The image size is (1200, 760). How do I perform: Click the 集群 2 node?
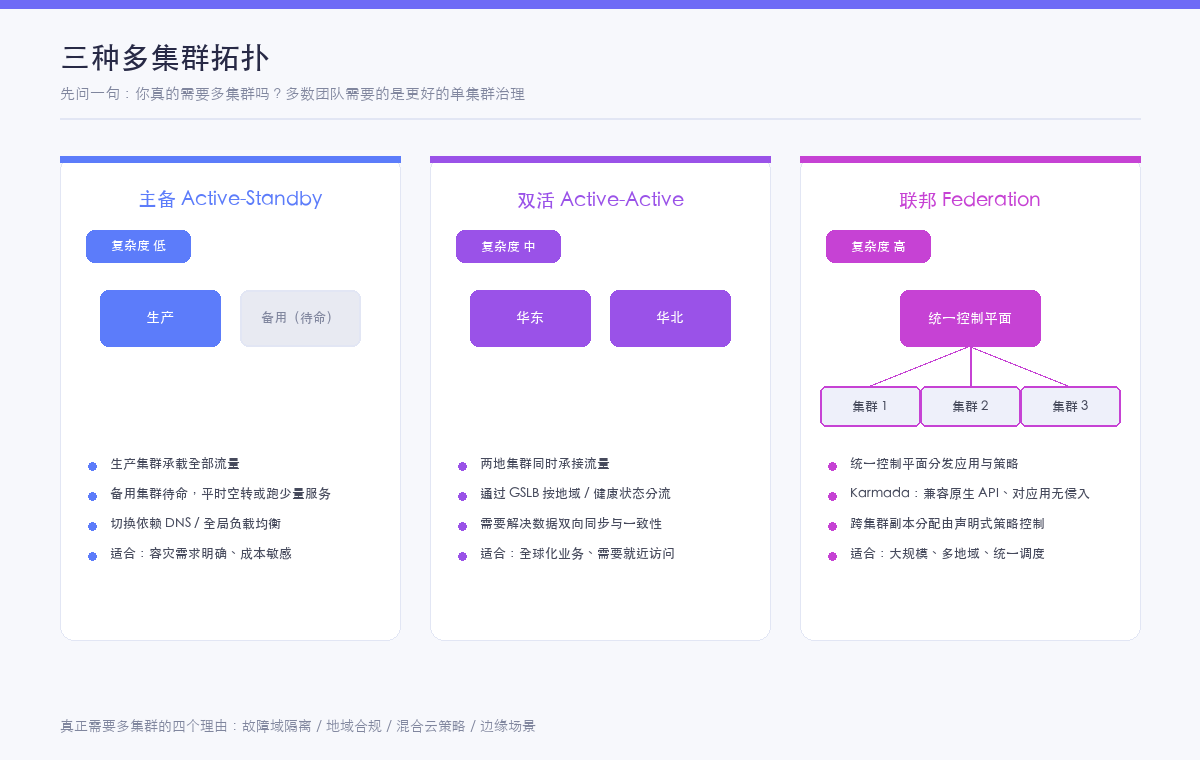970,407
